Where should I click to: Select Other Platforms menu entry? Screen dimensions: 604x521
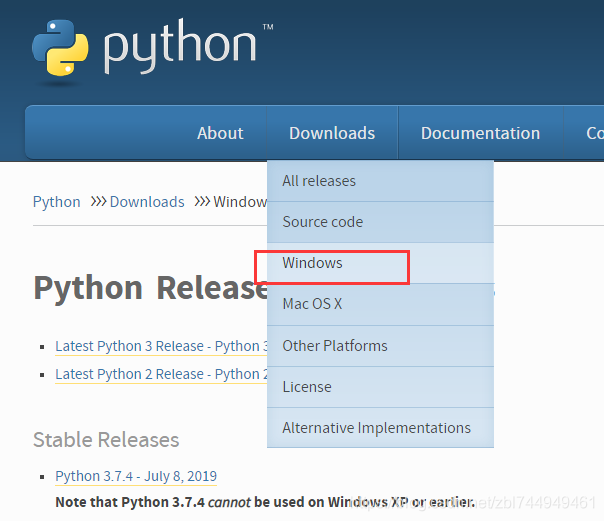click(380, 346)
